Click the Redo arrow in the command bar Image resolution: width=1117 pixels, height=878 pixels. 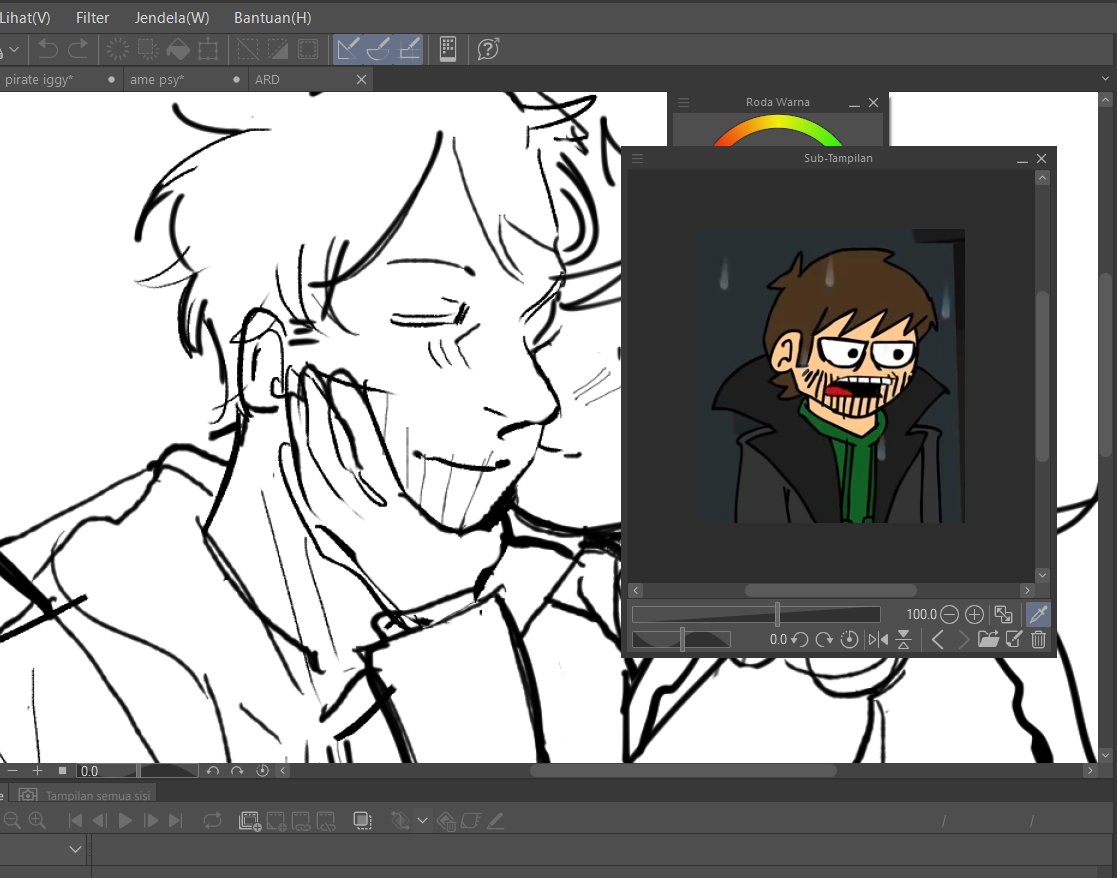tap(78, 49)
